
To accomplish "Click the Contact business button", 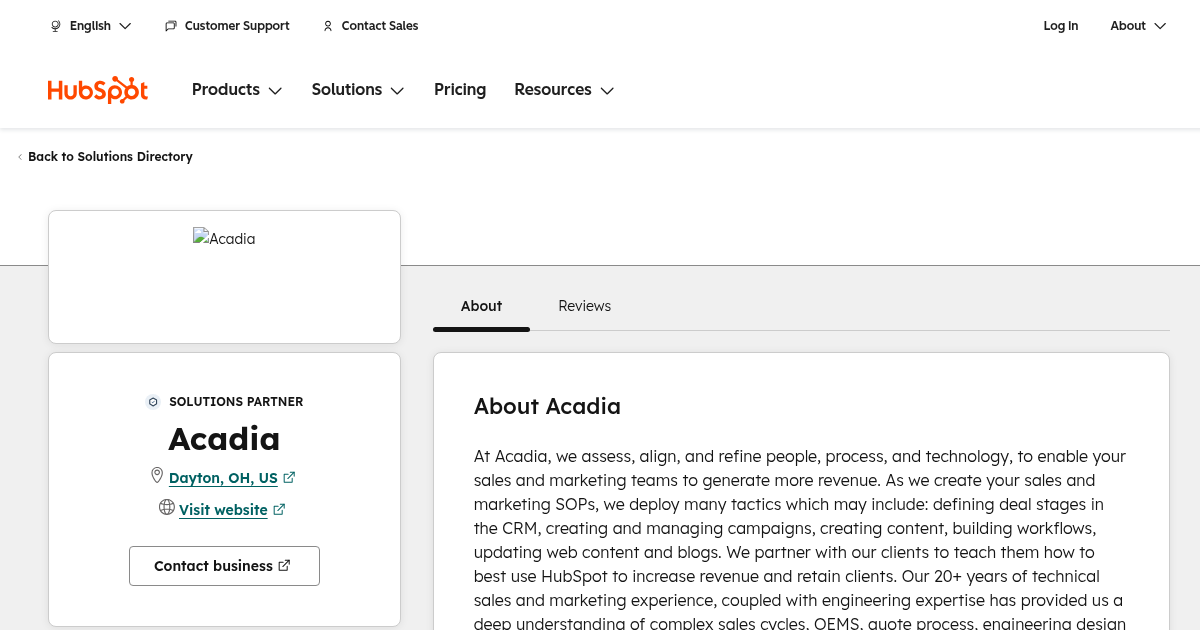I will [x=224, y=566].
